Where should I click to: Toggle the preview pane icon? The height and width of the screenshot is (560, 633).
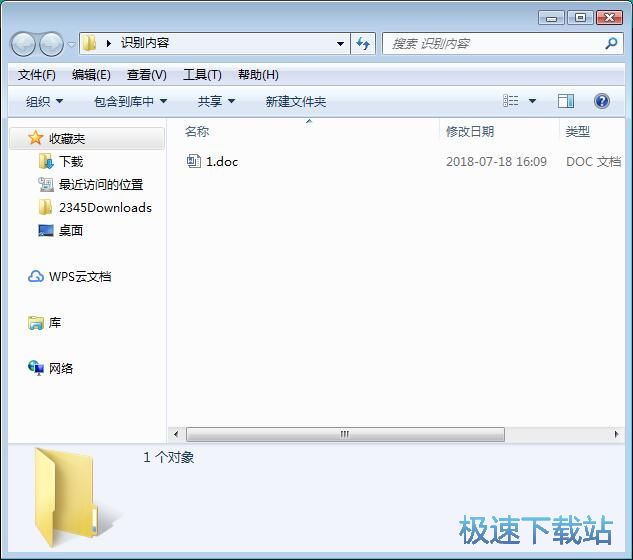566,101
